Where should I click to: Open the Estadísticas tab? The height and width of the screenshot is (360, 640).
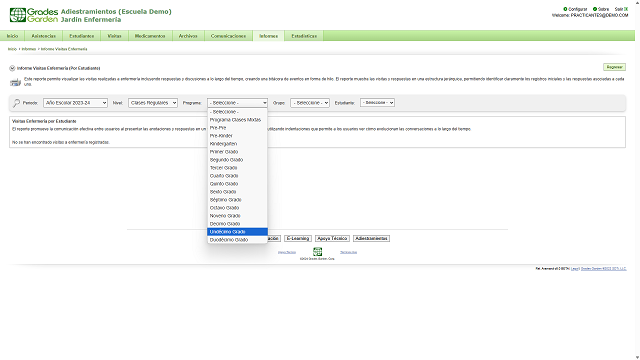click(x=304, y=36)
